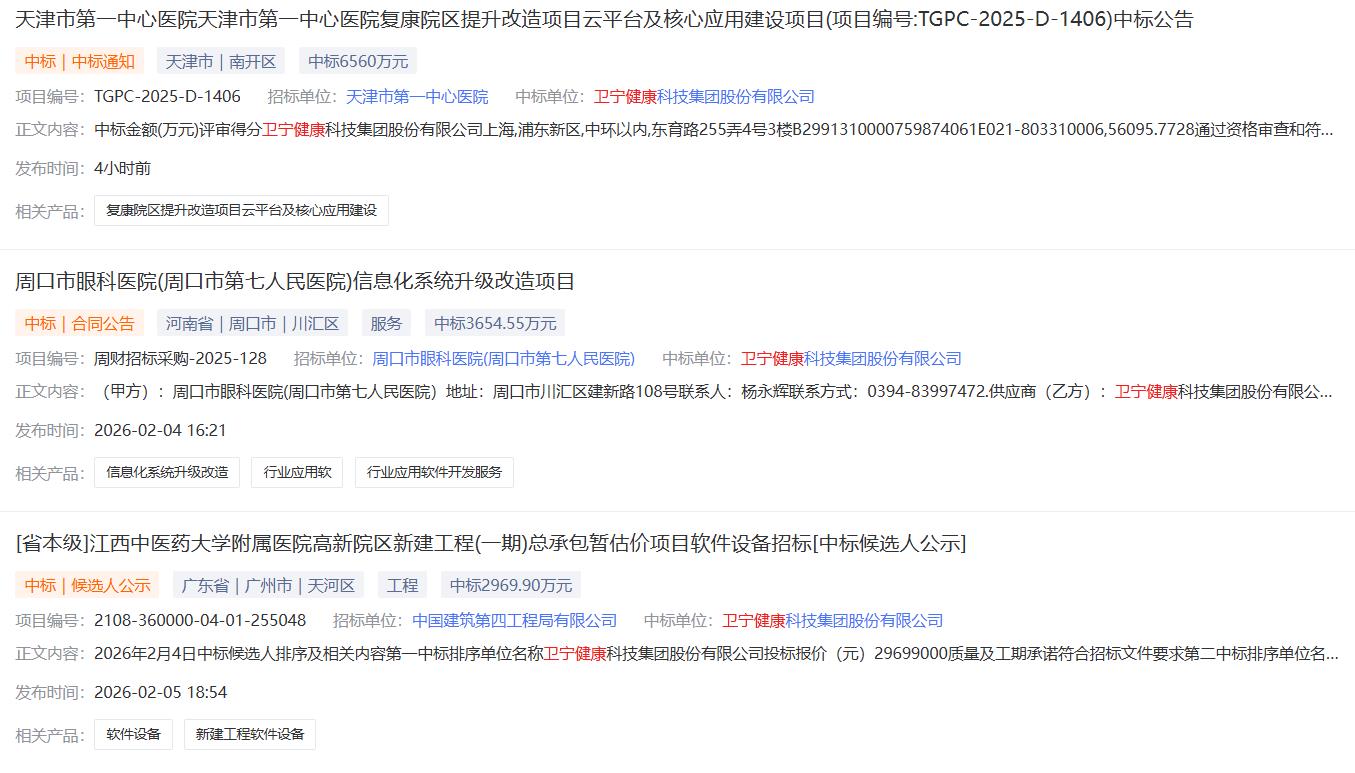
Task: Click the 中标 | 候选人公示 tag
Action: pyautogui.click(x=88, y=585)
